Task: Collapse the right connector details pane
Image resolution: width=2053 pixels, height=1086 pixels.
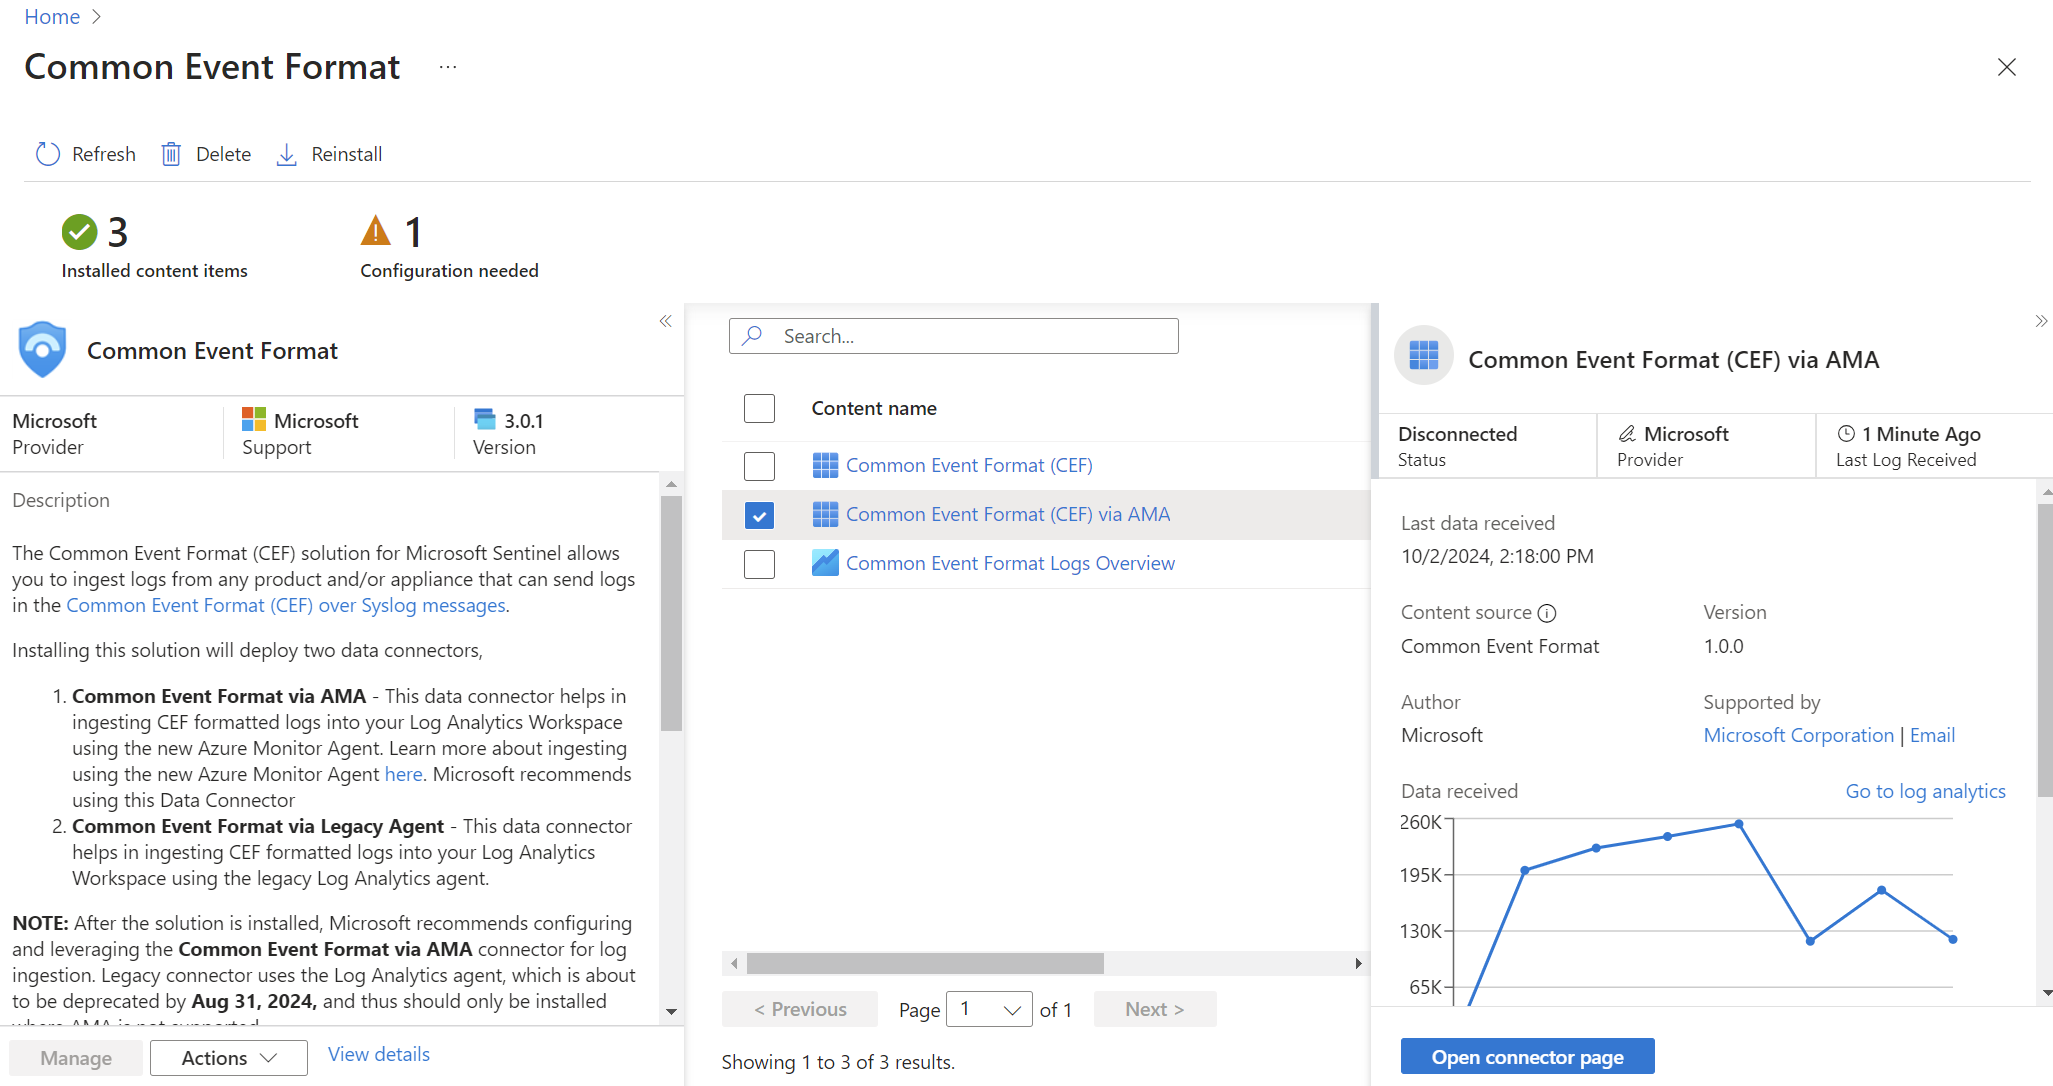Action: pos(2040,321)
